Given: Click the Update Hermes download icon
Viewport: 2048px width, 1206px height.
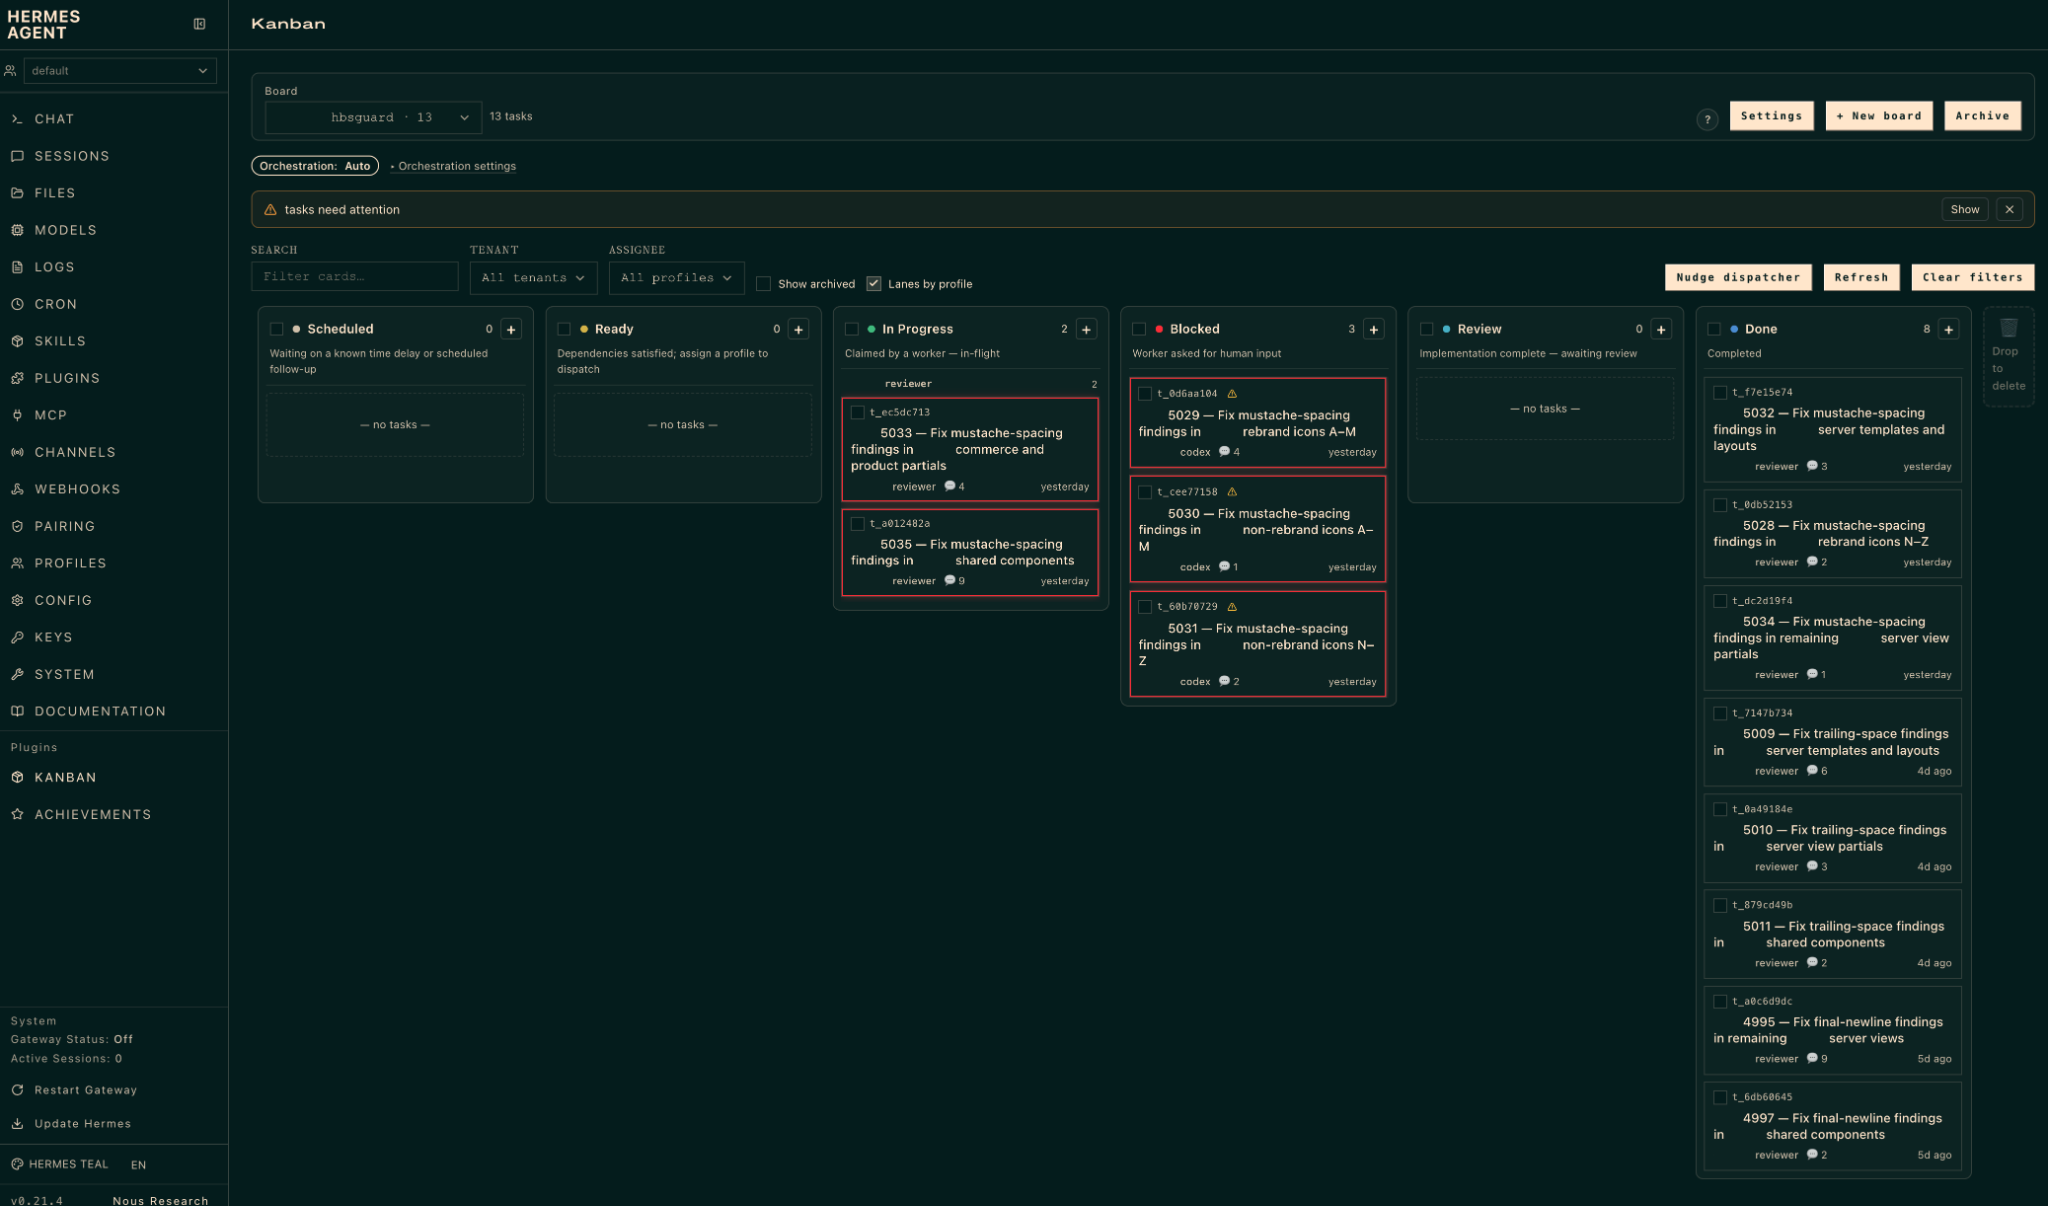Looking at the screenshot, I should (x=17, y=1124).
